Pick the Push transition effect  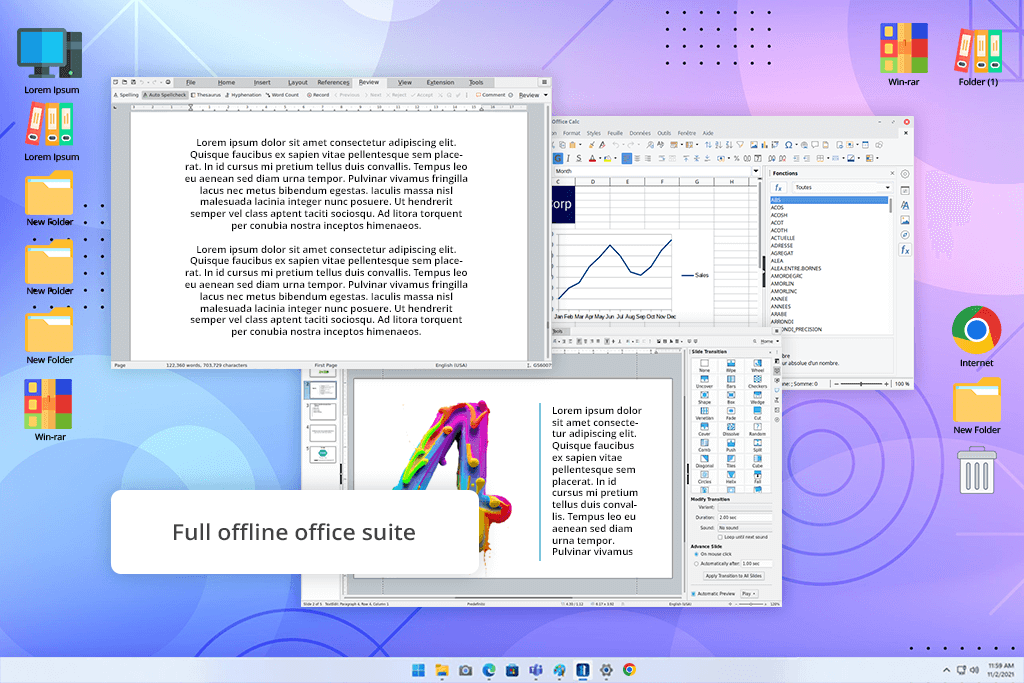(x=731, y=445)
